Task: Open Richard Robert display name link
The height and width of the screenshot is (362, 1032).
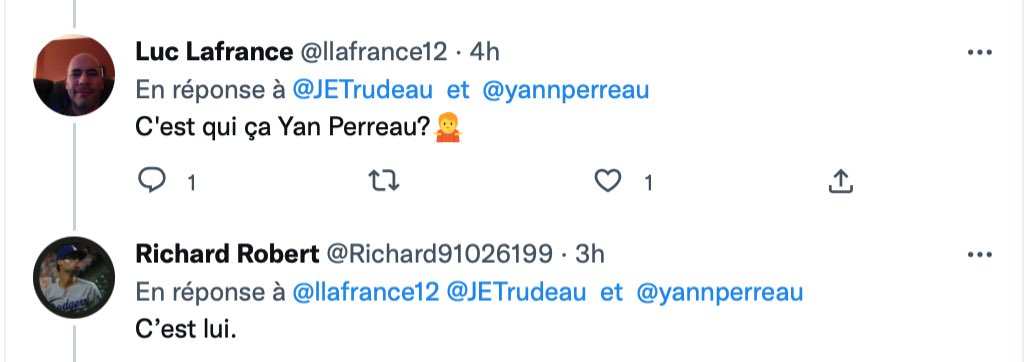Action: [x=228, y=253]
